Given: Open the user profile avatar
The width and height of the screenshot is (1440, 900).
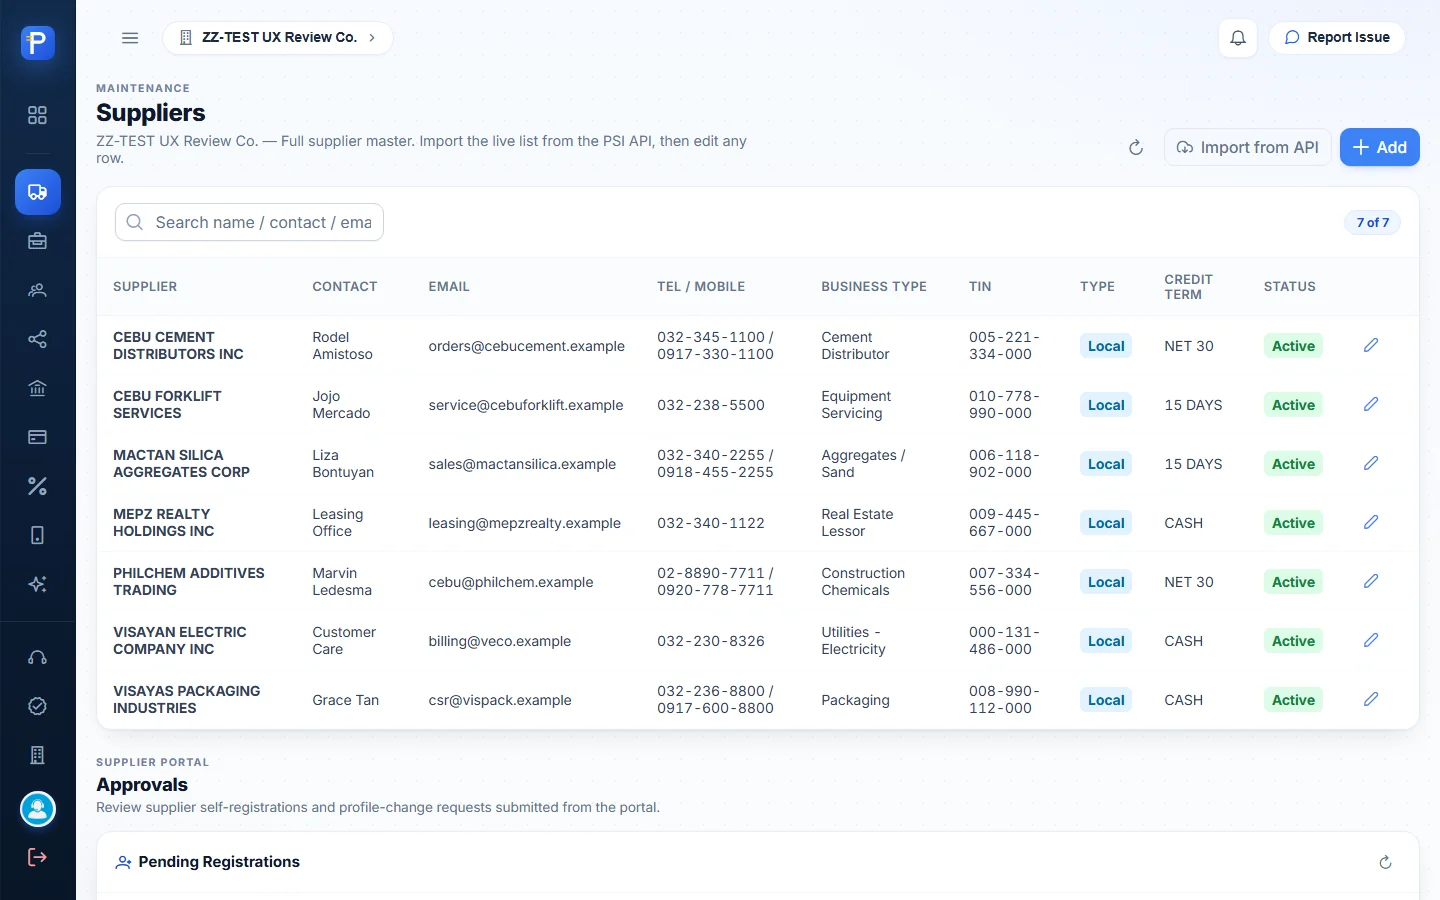Looking at the screenshot, I should [38, 809].
